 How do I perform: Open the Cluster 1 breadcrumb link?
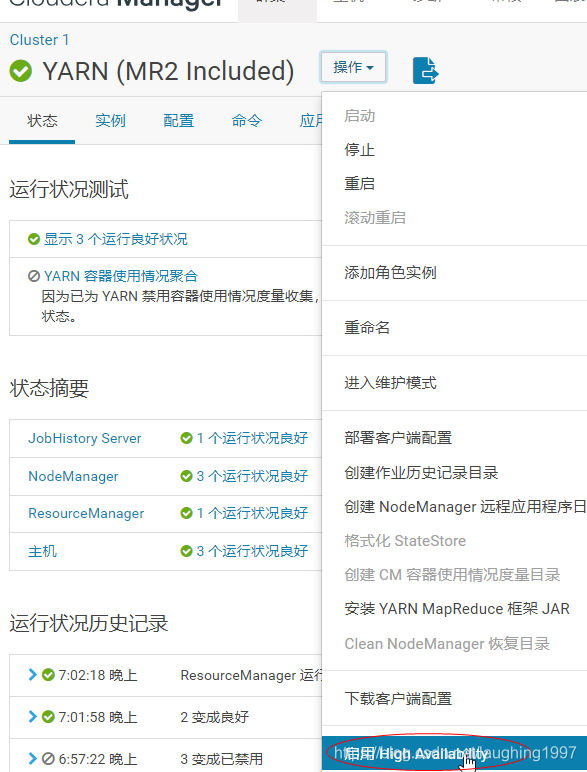coord(39,40)
